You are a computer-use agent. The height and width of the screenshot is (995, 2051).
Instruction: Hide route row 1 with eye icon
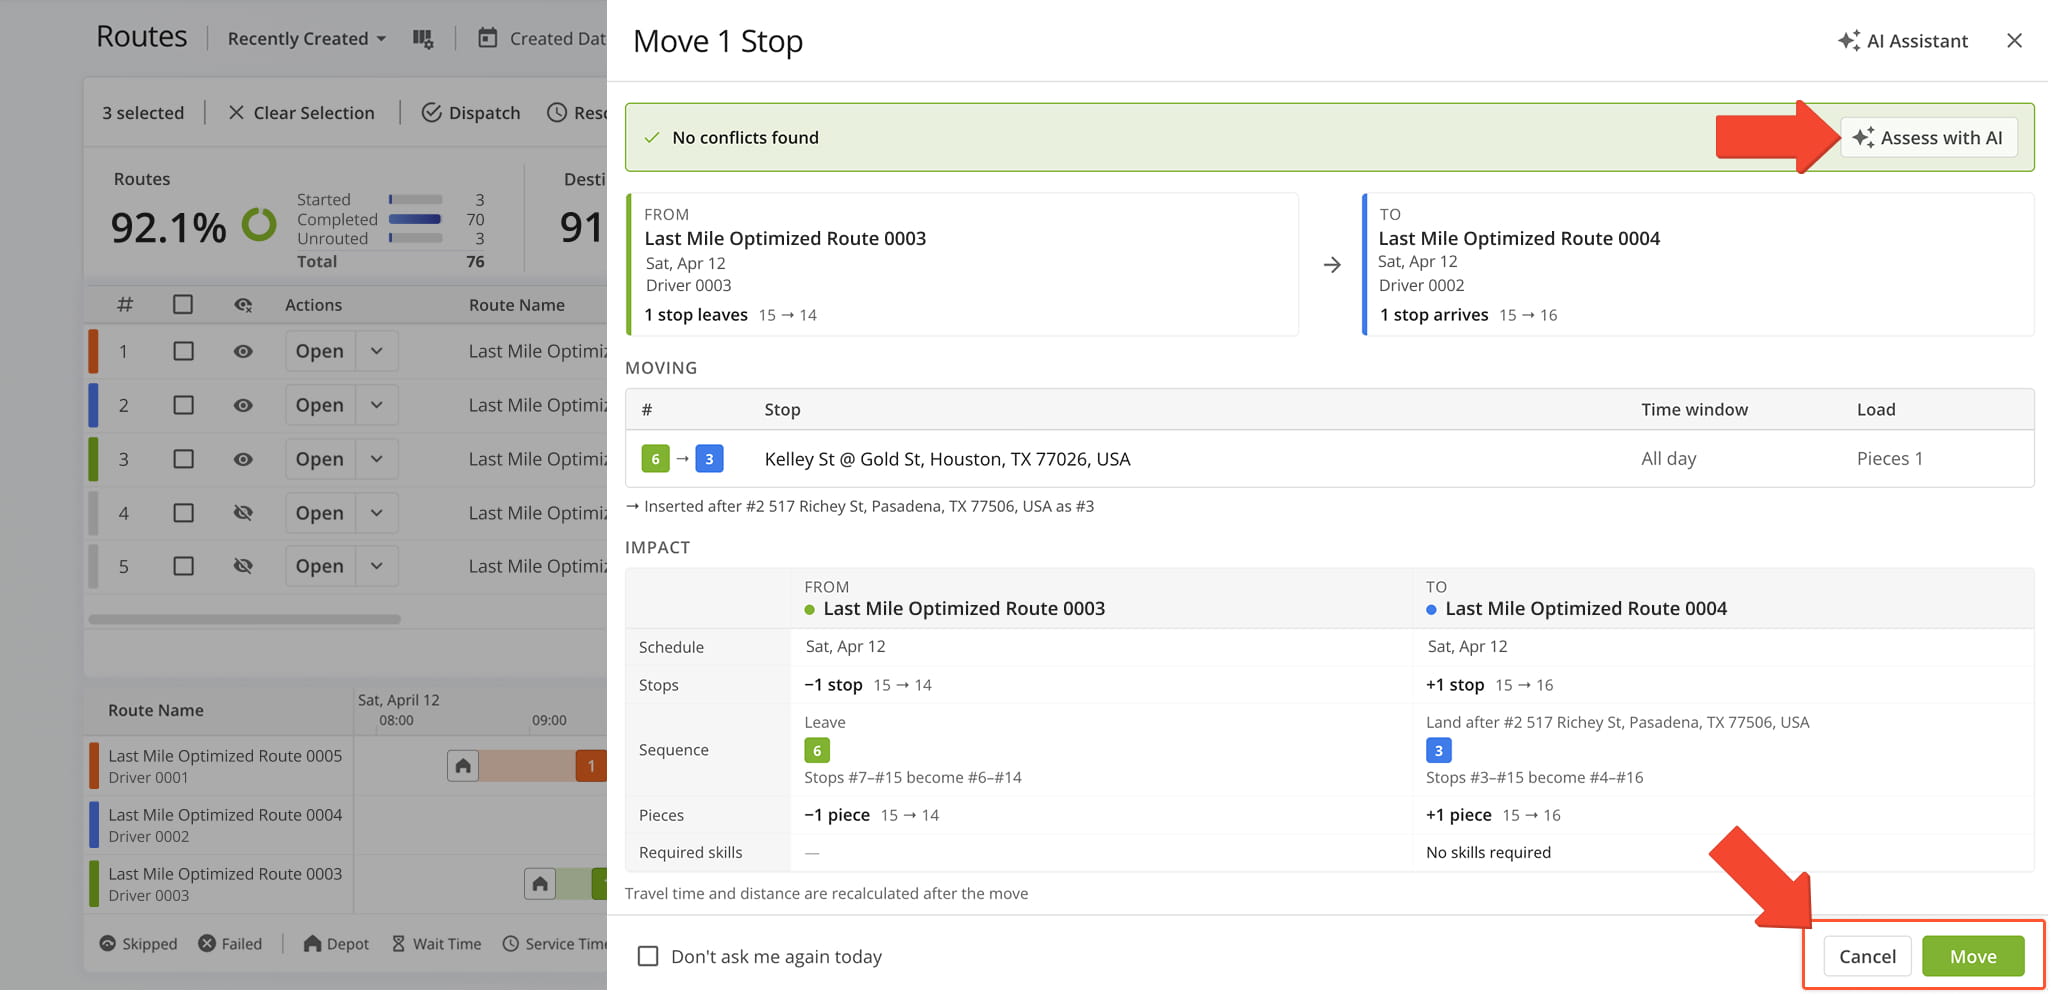pyautogui.click(x=243, y=351)
